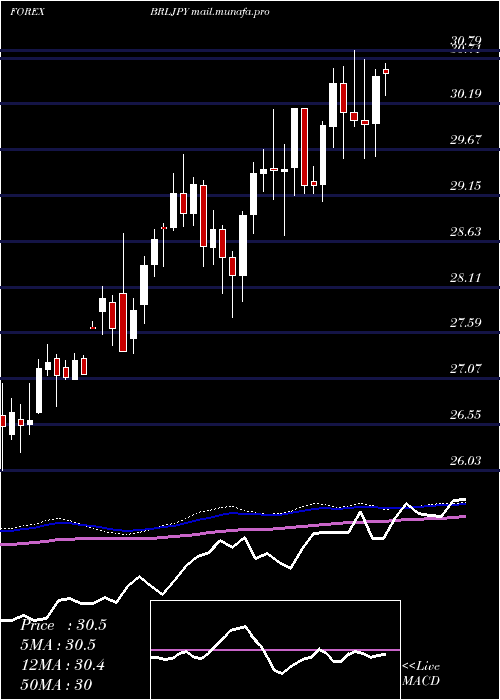500x700 pixels.
Task: Click the 29.15 price axis label
Action: 466,186
